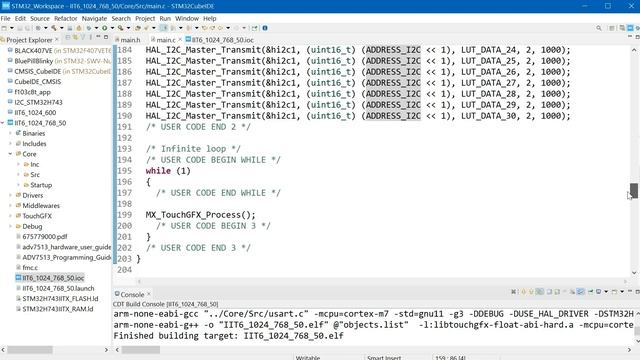Switch to the main.h editor tab
The width and height of the screenshot is (640, 360).
(x=128, y=40)
